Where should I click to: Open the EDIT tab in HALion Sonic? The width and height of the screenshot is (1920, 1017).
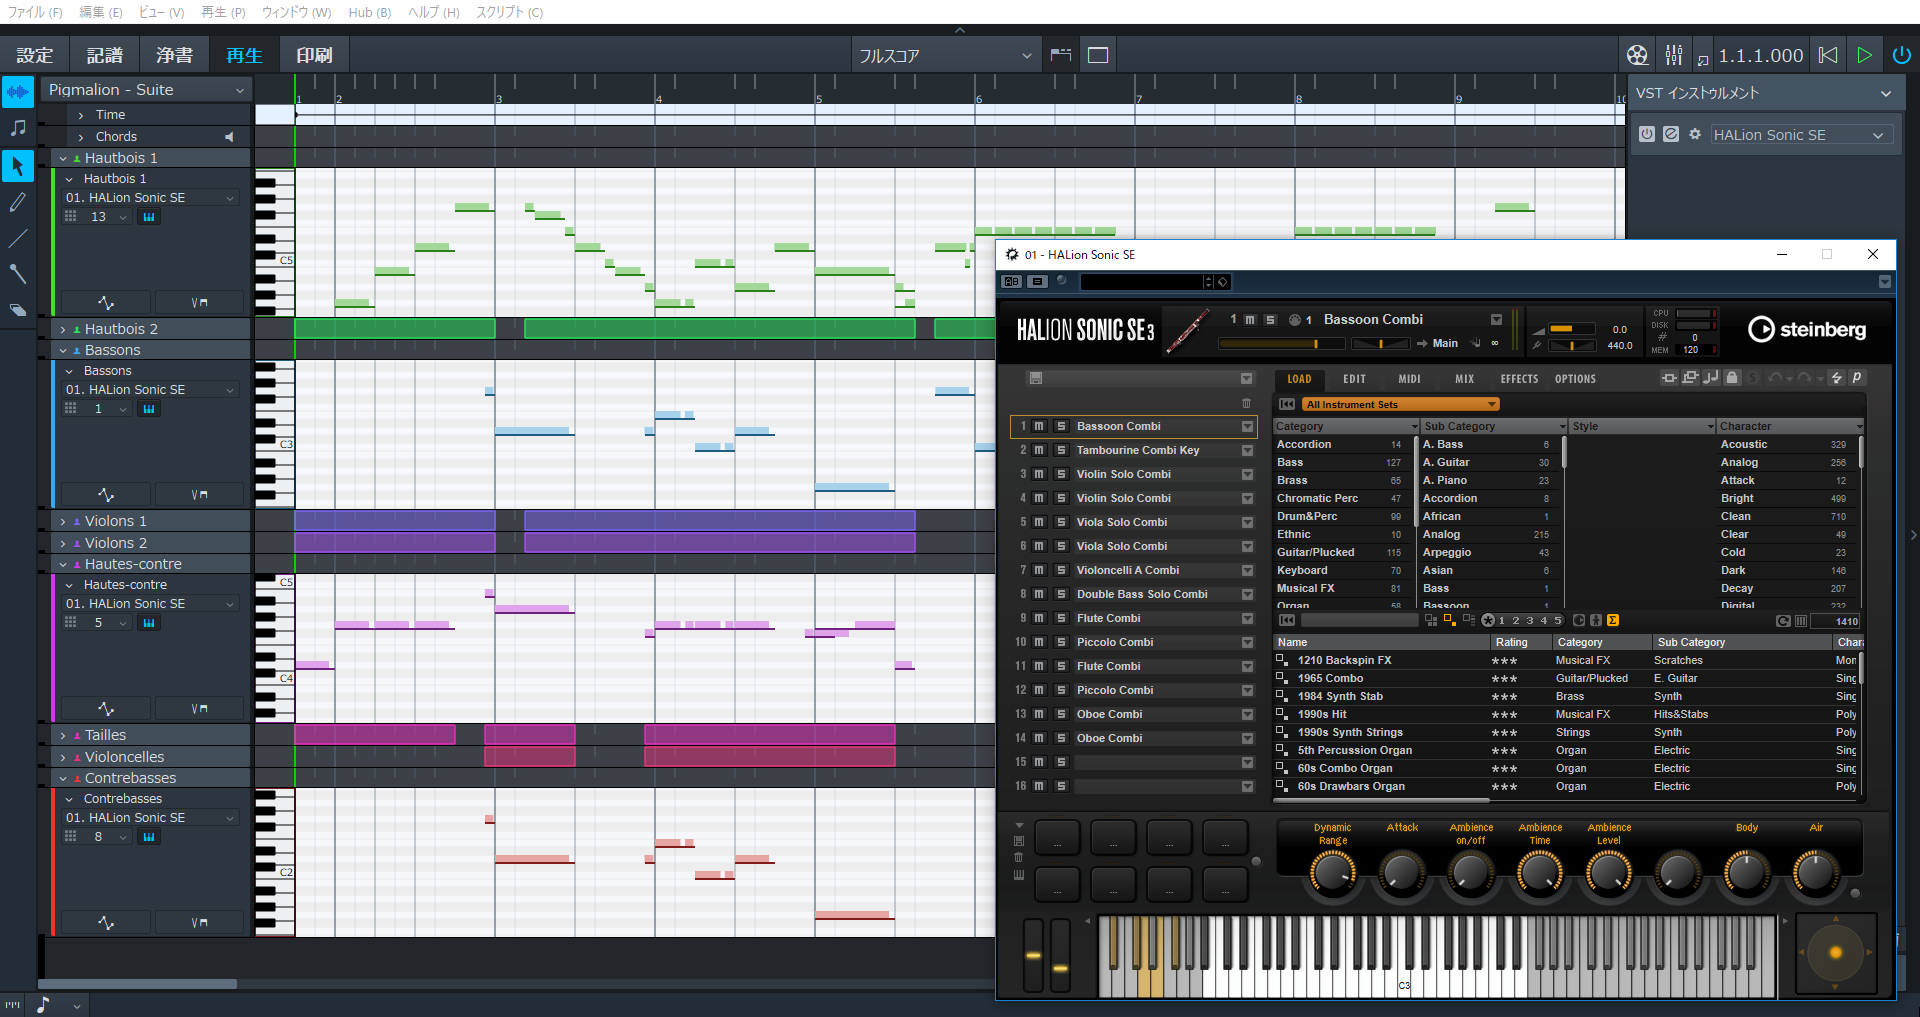point(1354,379)
